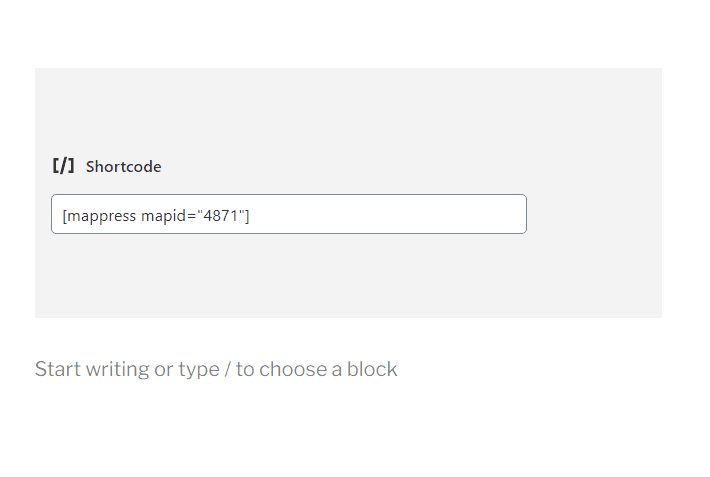The width and height of the screenshot is (710, 478).
Task: Click grey block area right of shortcode input
Action: click(595, 214)
